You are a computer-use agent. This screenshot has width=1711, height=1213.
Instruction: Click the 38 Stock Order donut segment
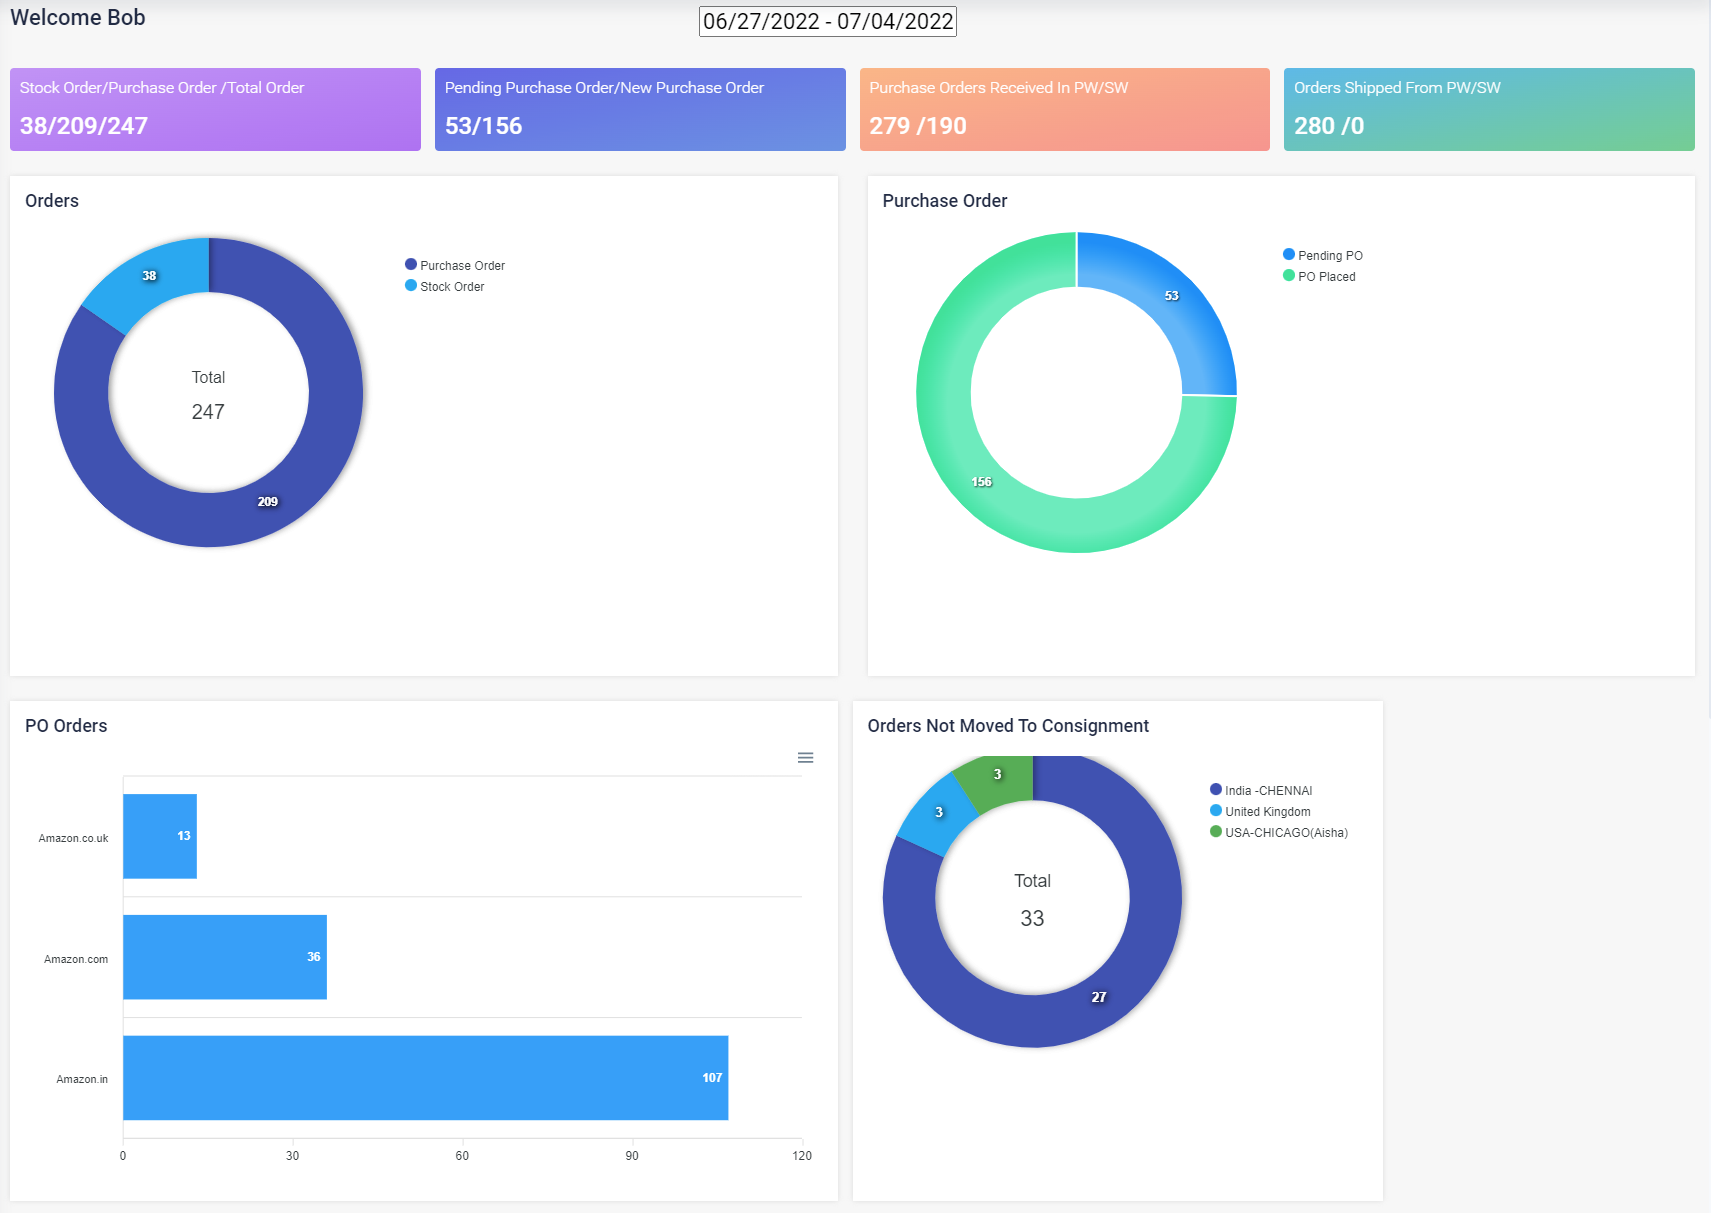coord(148,277)
